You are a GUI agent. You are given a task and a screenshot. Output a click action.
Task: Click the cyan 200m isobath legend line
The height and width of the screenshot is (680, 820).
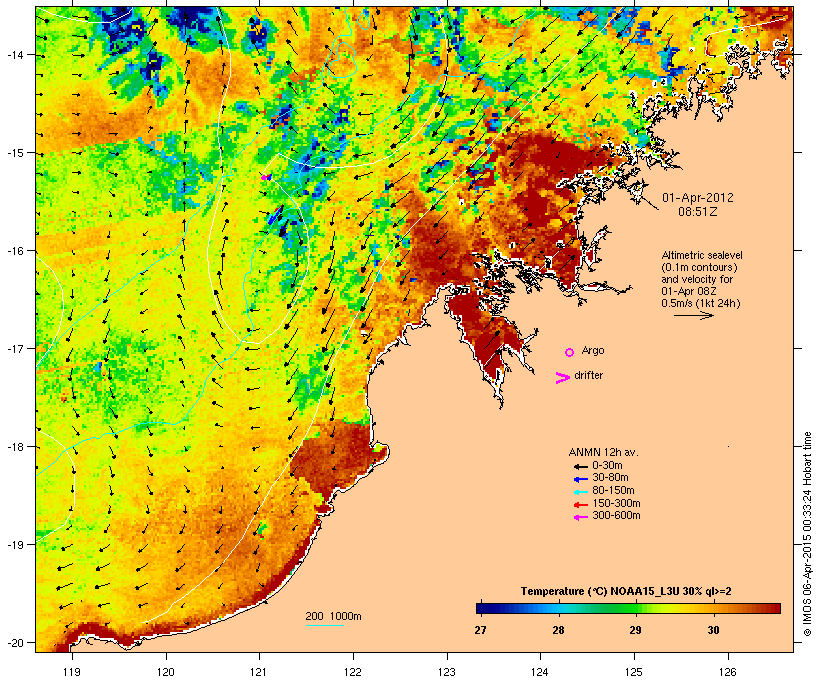[325, 625]
